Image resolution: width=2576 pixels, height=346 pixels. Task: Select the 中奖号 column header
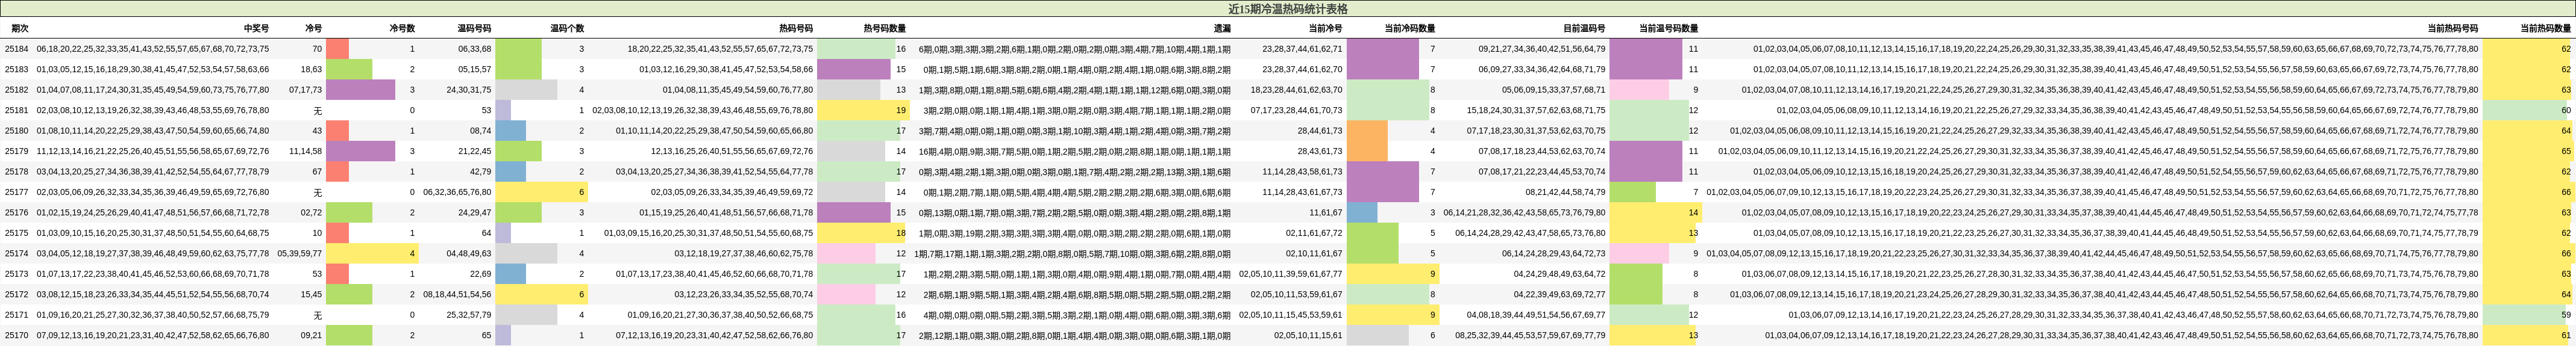(256, 28)
